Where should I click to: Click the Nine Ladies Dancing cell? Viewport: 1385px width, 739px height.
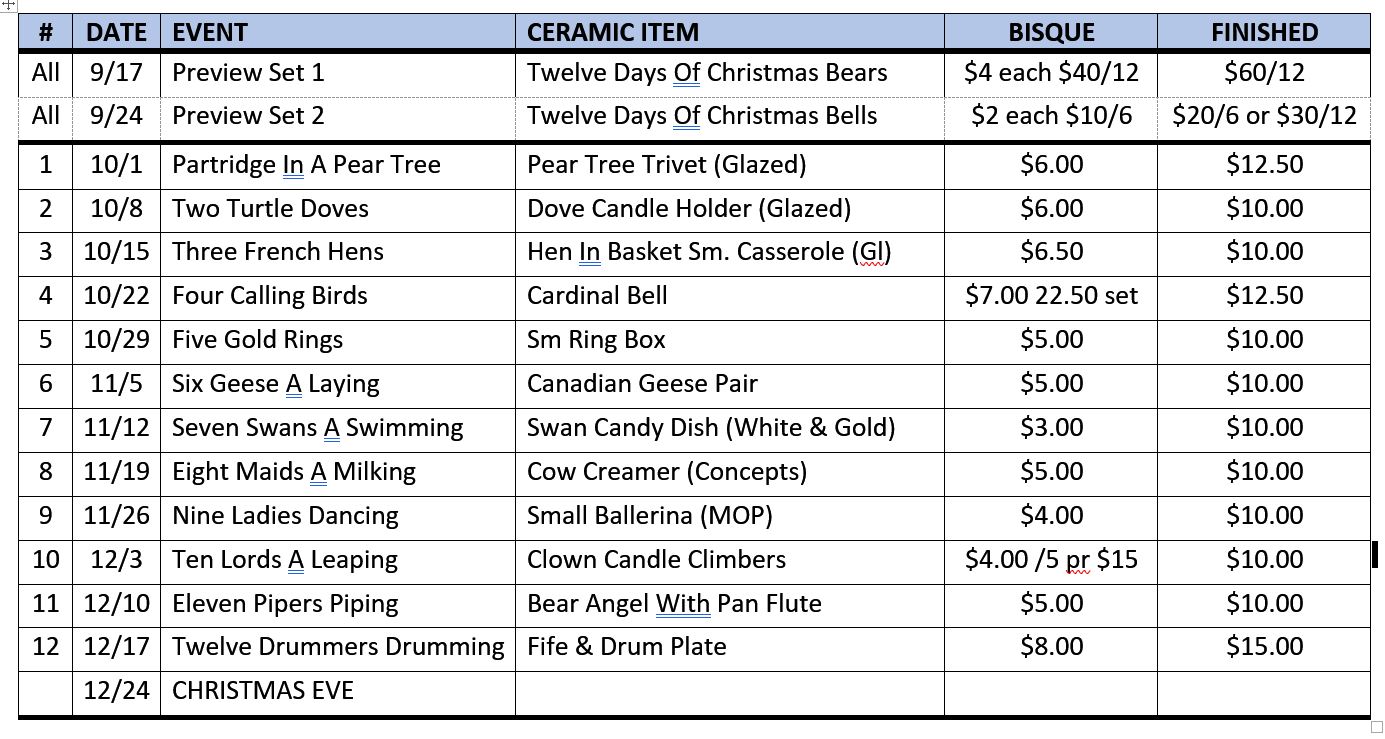[285, 516]
